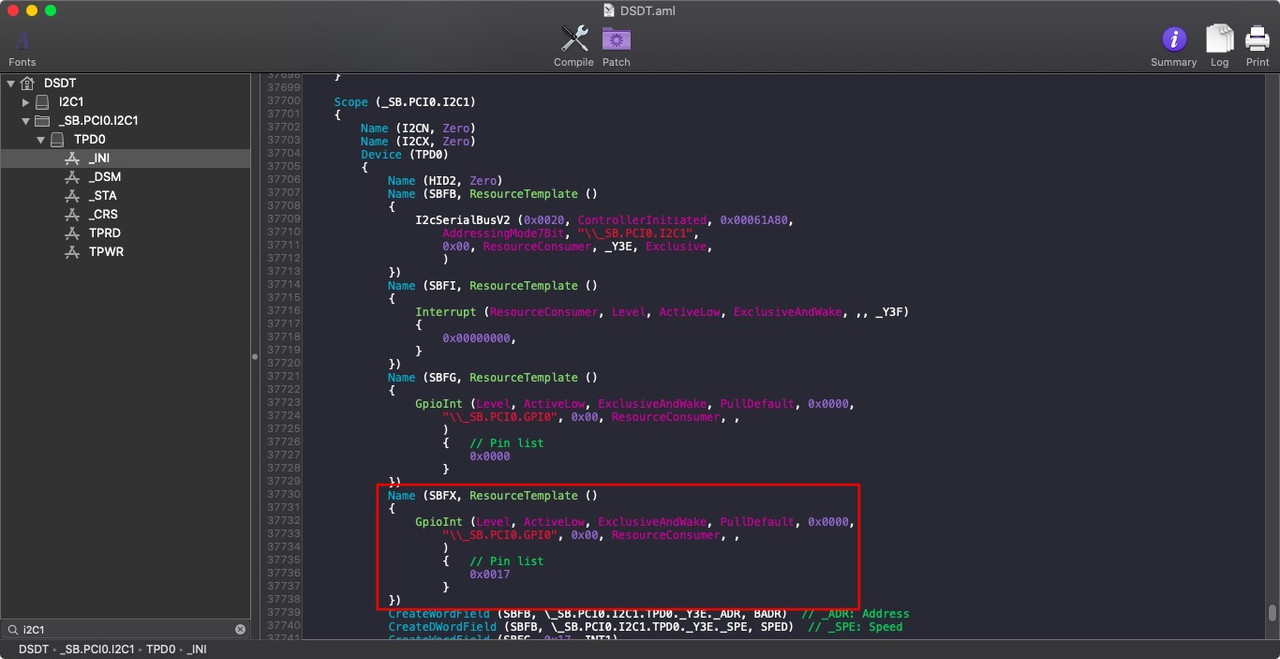Click the Device (TPD0) code line
Image resolution: width=1280 pixels, height=659 pixels.
[405, 154]
